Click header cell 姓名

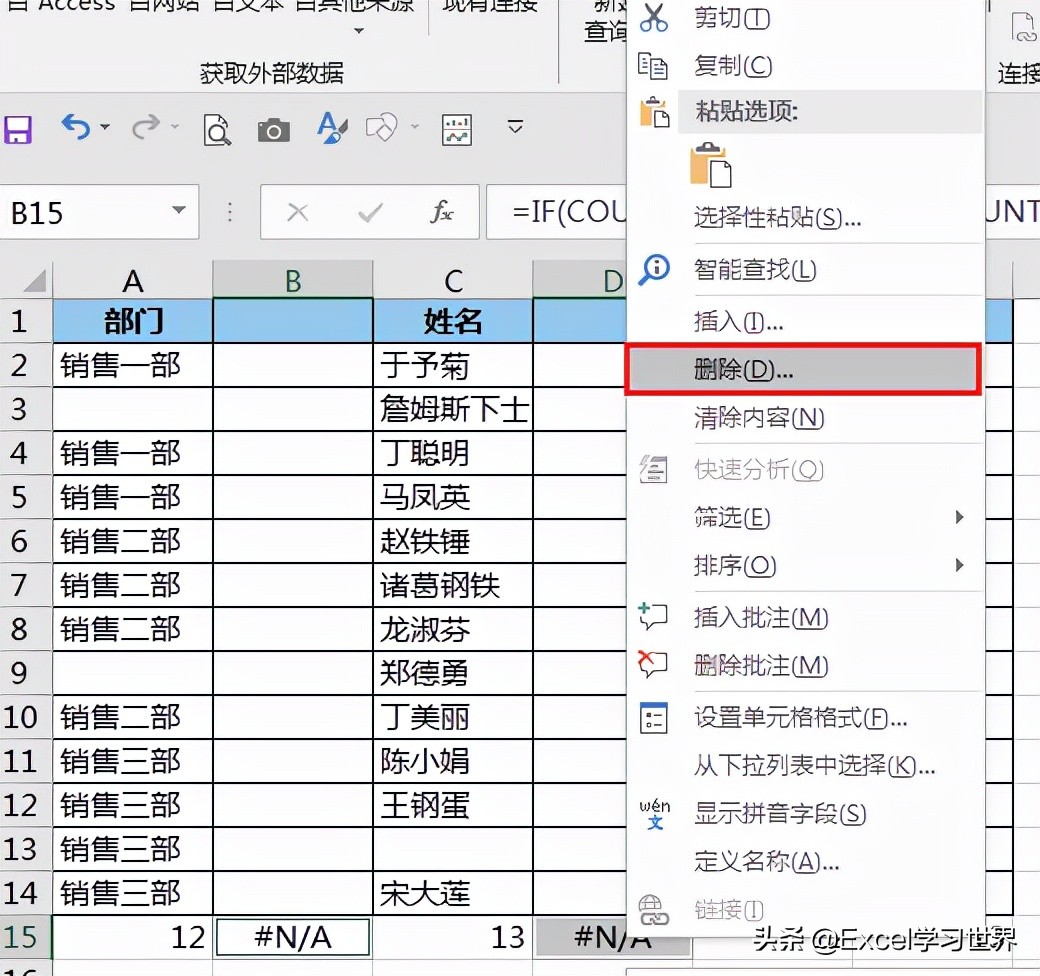click(x=453, y=321)
